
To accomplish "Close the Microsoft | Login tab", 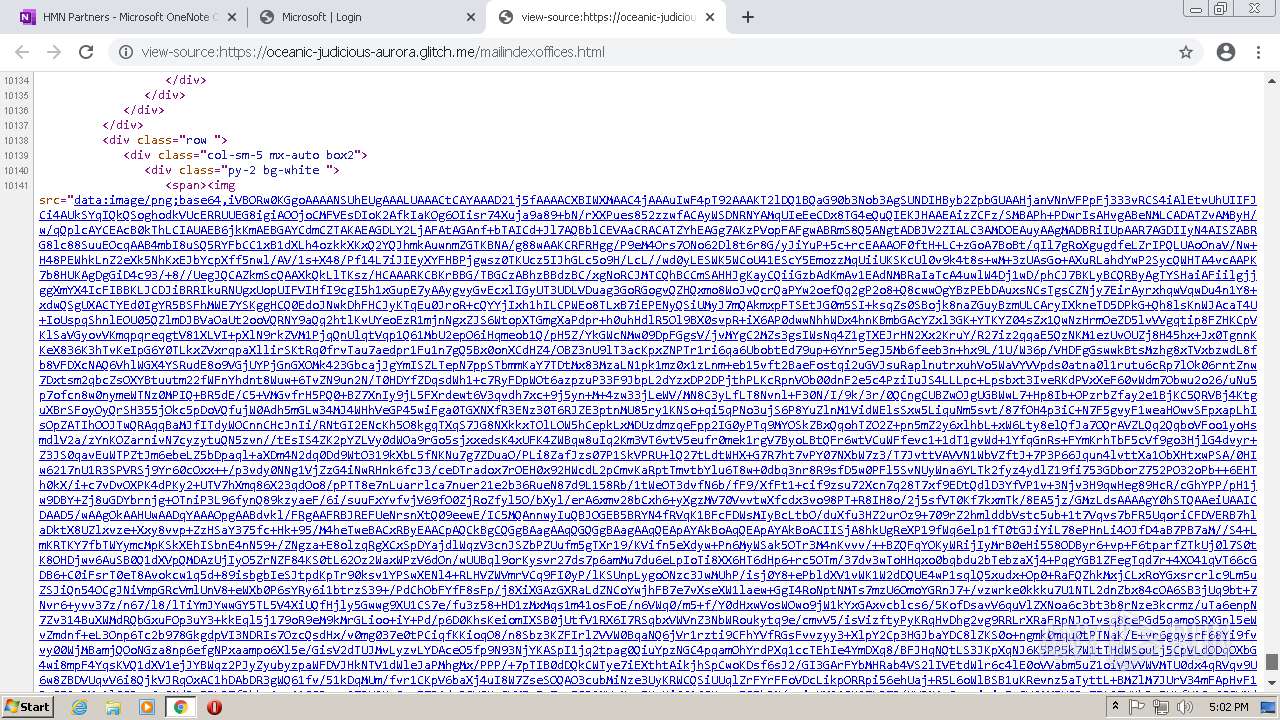I will (471, 17).
